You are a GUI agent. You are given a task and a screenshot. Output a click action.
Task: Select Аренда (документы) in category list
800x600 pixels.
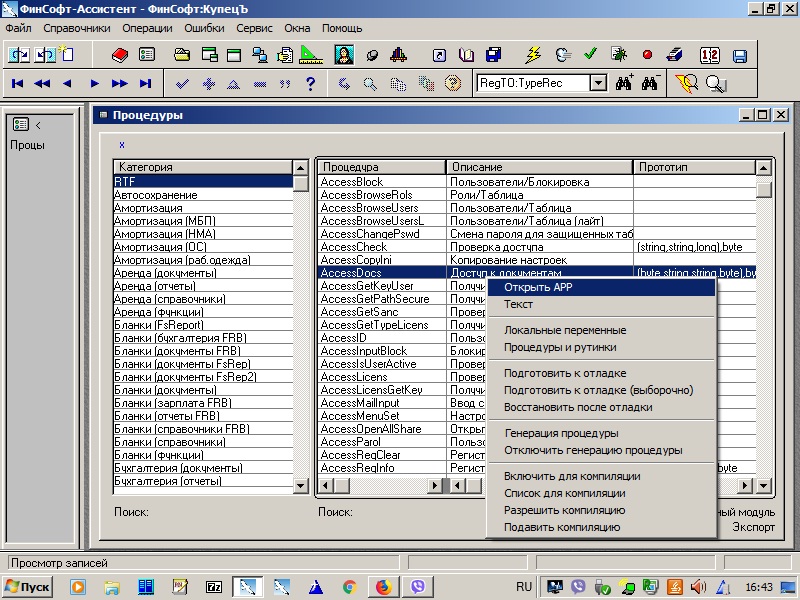[165, 273]
